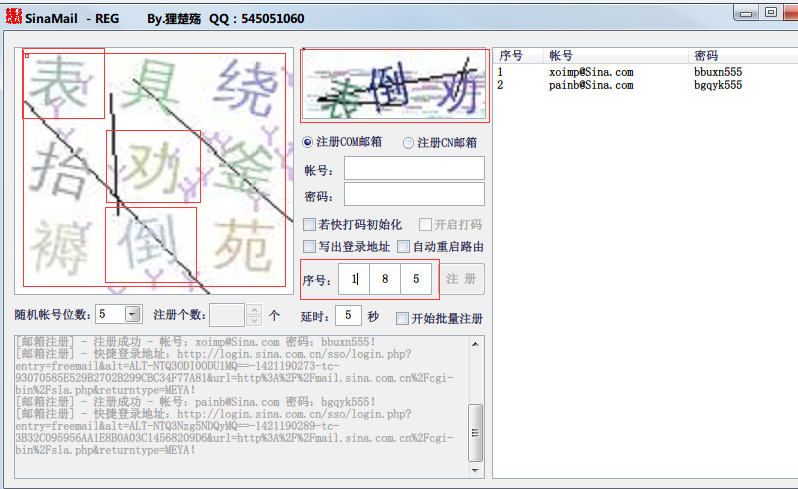Increase 注册个数 with the up arrow
Image resolution: width=798 pixels, height=489 pixels.
pos(253,309)
